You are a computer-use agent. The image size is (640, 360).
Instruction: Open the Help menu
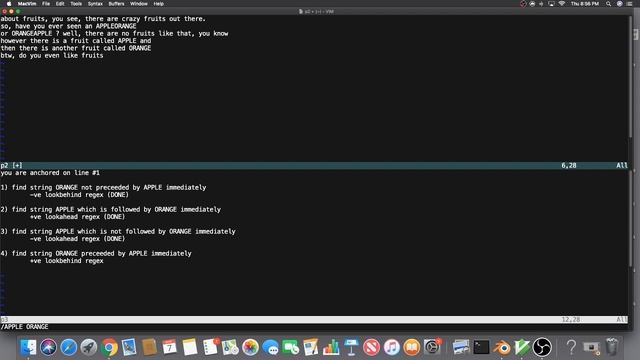click(158, 4)
